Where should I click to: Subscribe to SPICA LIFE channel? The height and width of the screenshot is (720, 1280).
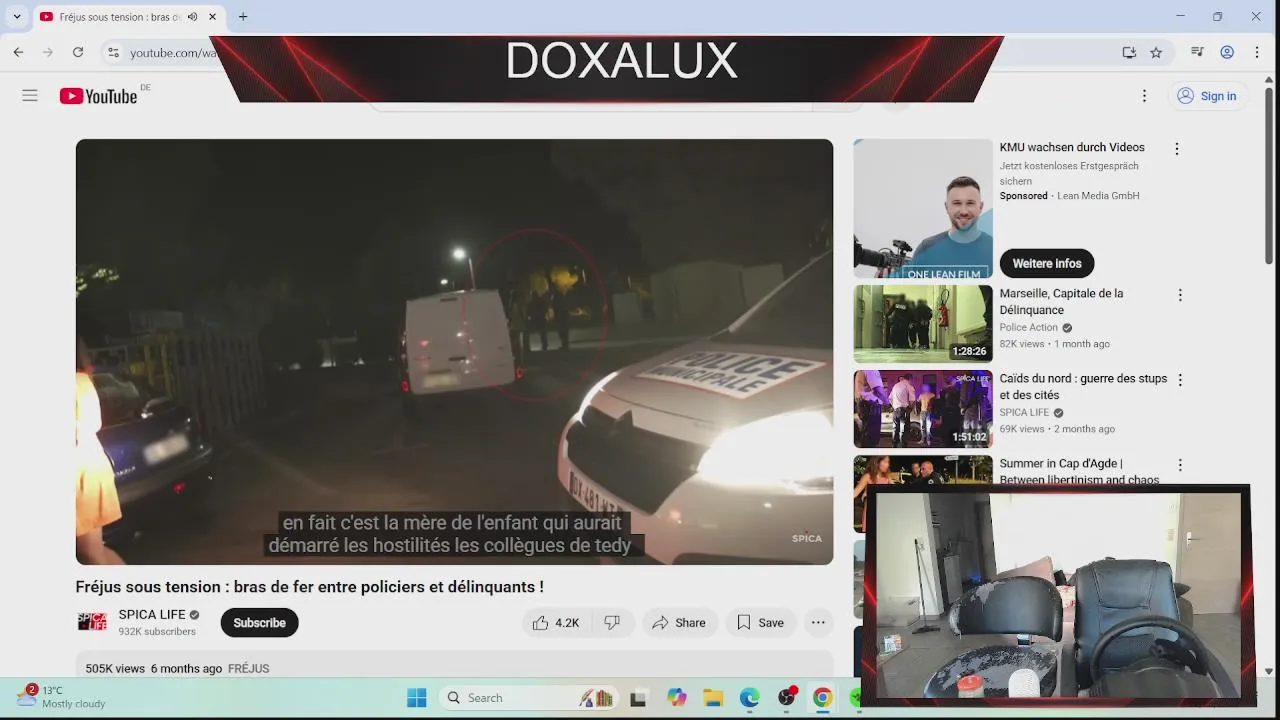point(259,623)
